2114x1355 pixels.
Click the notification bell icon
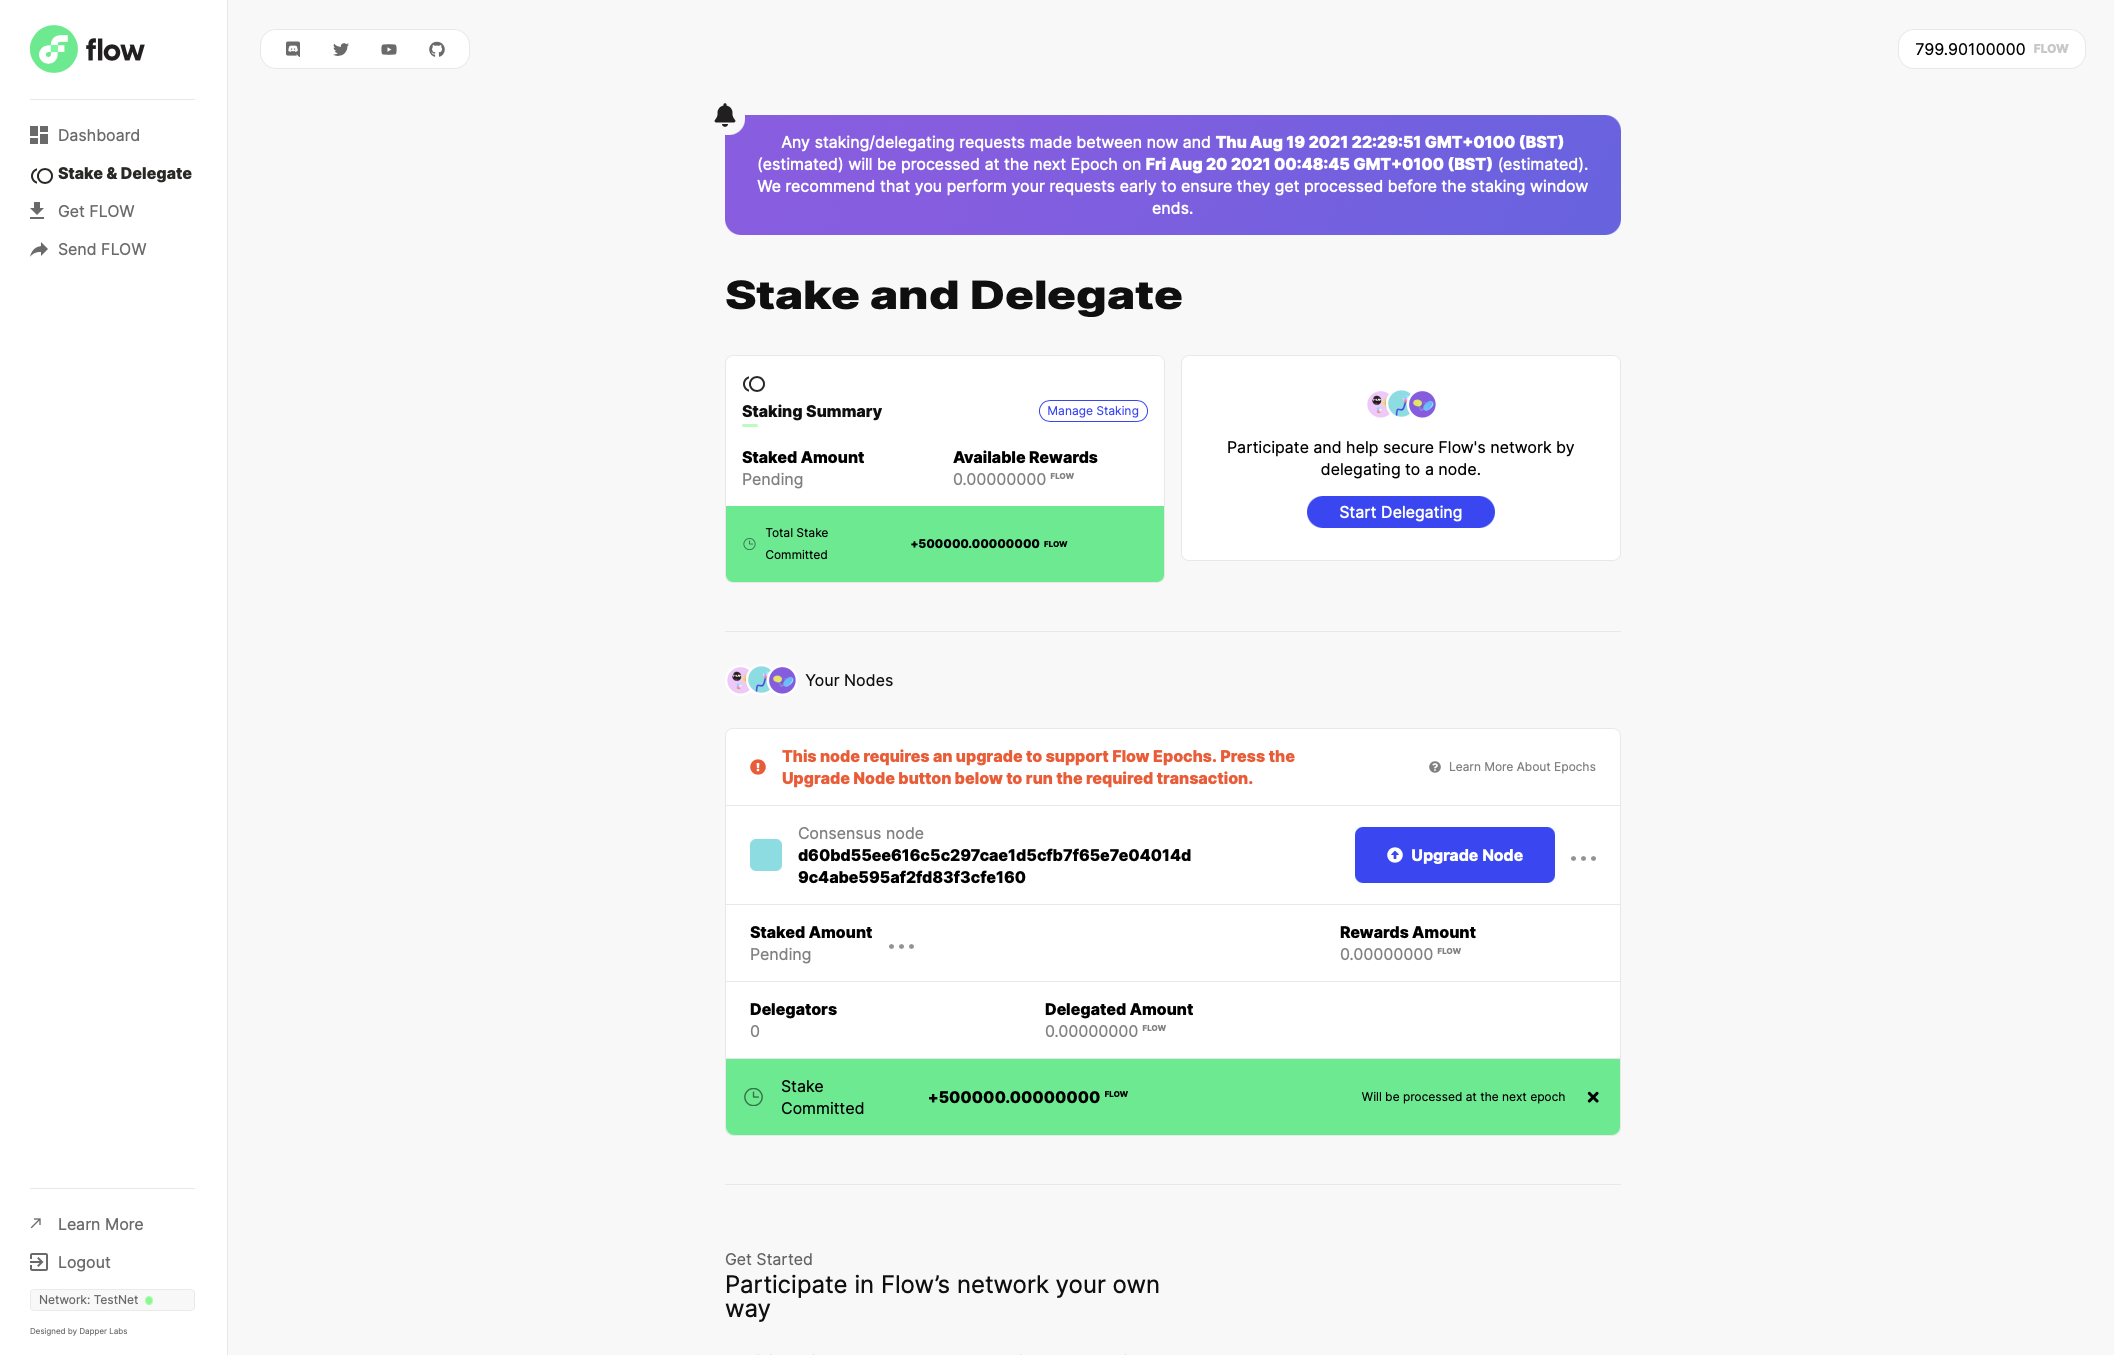tap(727, 114)
